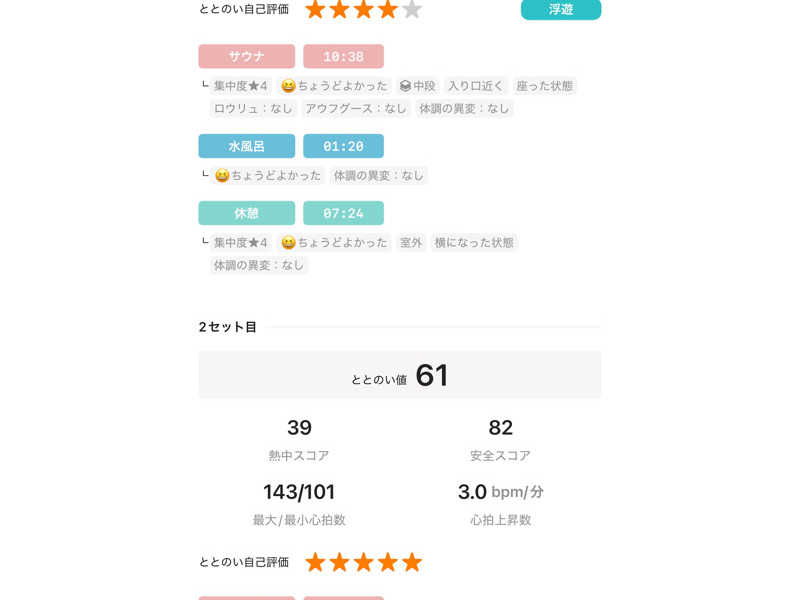
Task: Select the ロウリュ：なし tag
Action: click(x=253, y=108)
